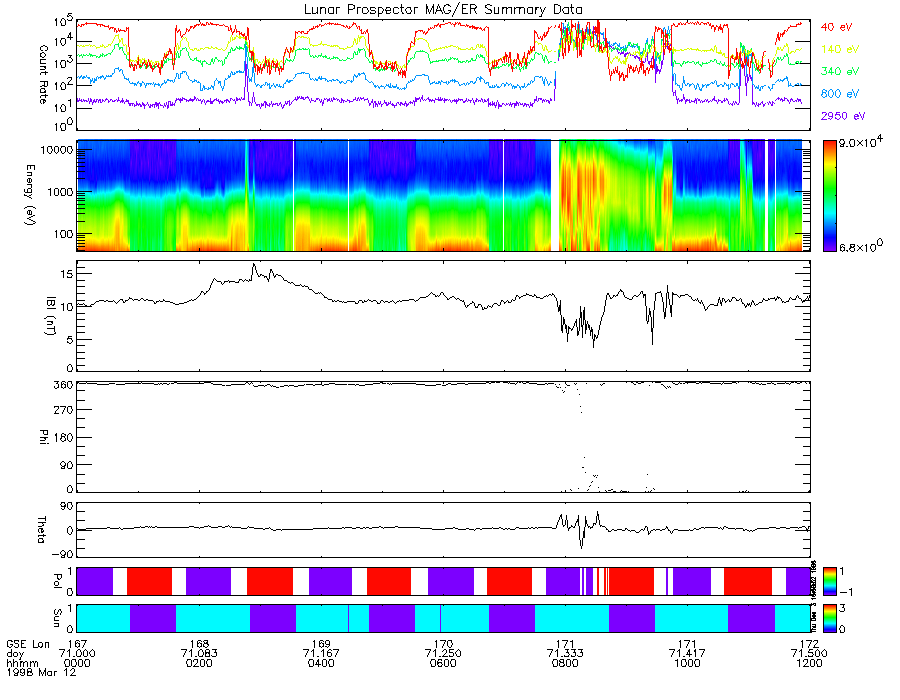Select the '2950 eV' legend label
The width and height of the screenshot is (900, 700).
pos(843,116)
